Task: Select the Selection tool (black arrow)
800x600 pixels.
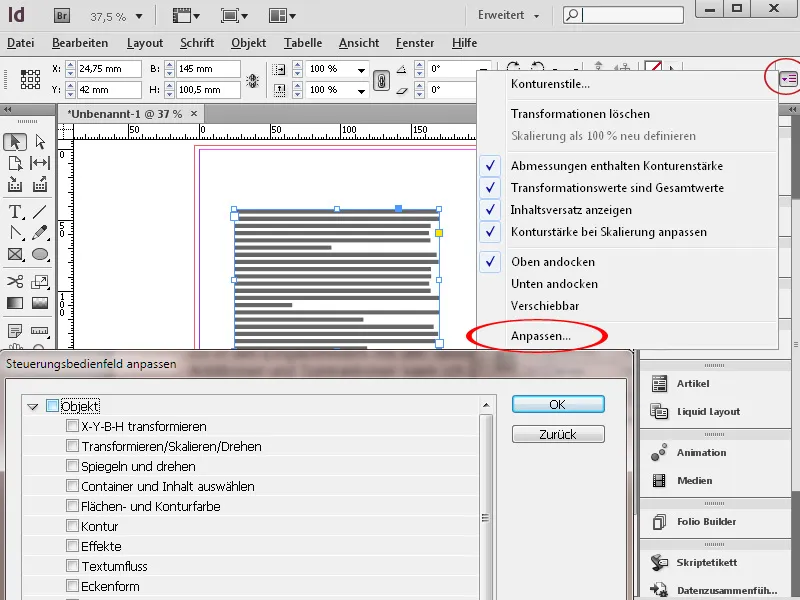Action: [x=15, y=141]
